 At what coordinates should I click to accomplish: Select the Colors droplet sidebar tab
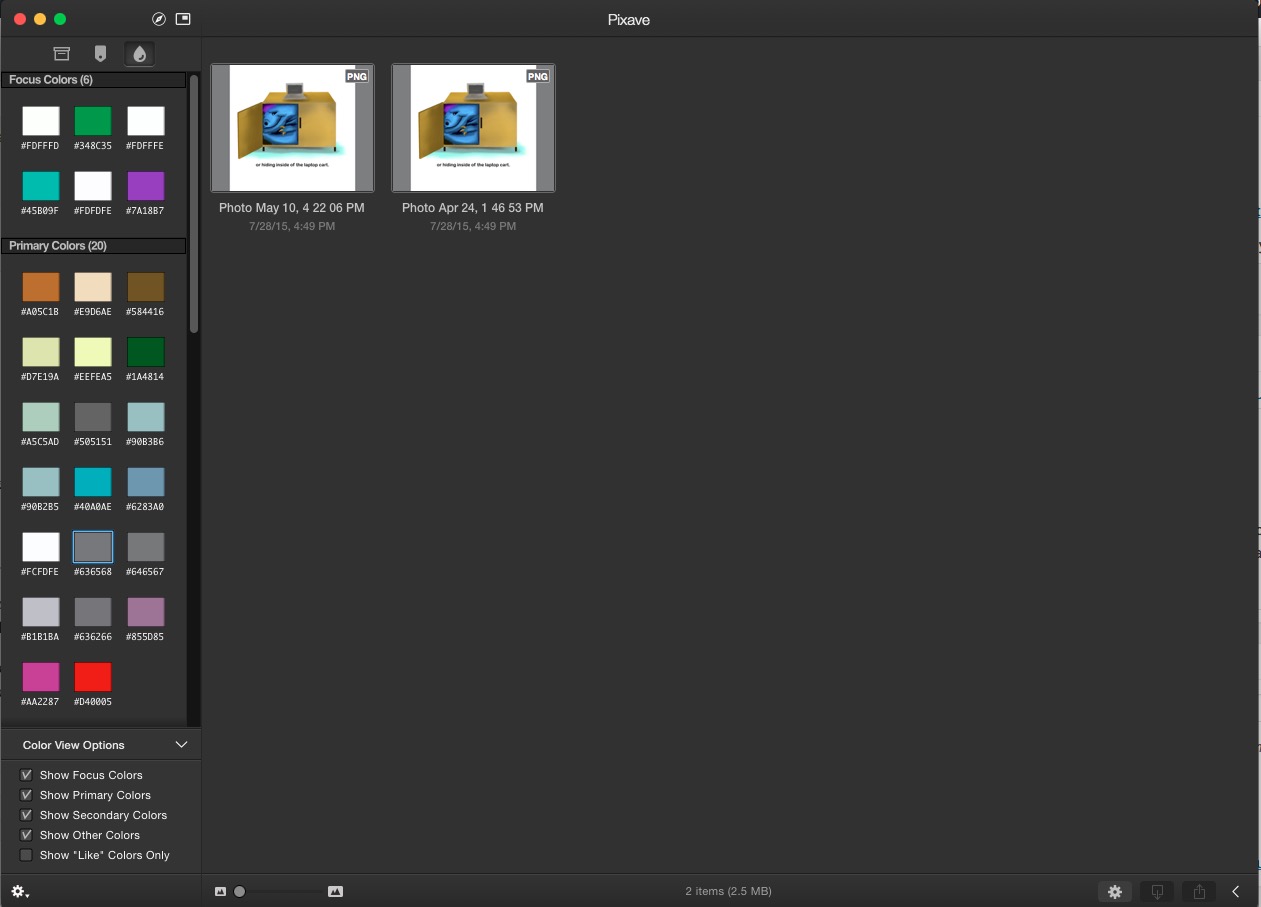[139, 54]
